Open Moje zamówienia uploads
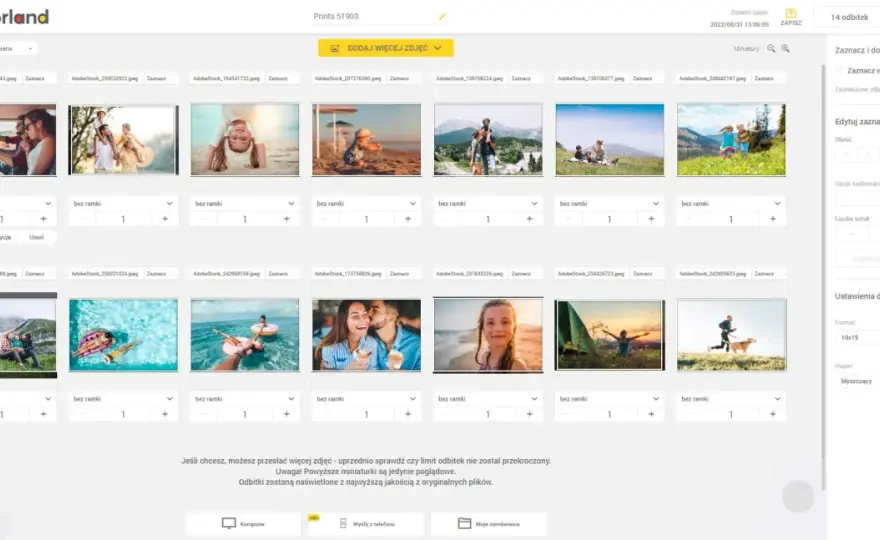880x540 pixels. tap(489, 524)
